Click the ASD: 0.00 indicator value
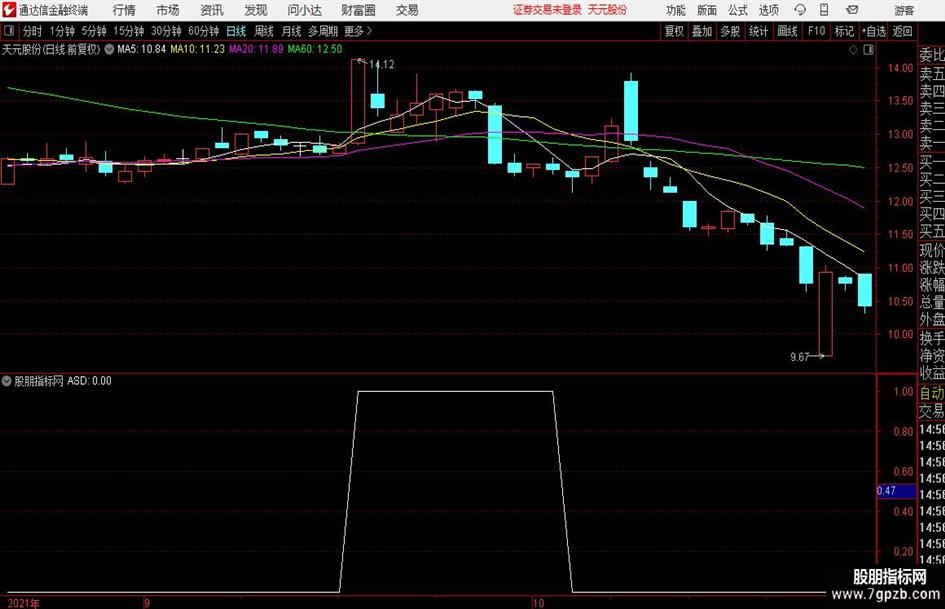Viewport: 945px width, 609px height. point(89,380)
